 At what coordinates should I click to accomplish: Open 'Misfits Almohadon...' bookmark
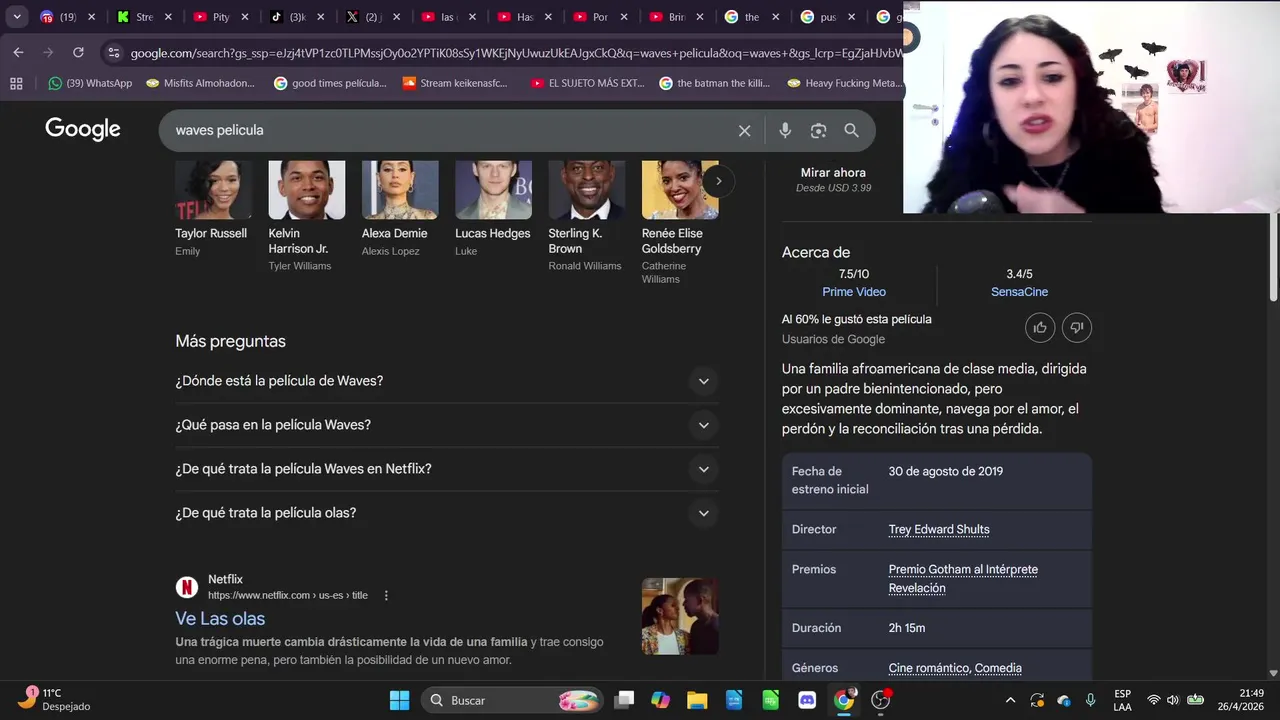coord(200,83)
